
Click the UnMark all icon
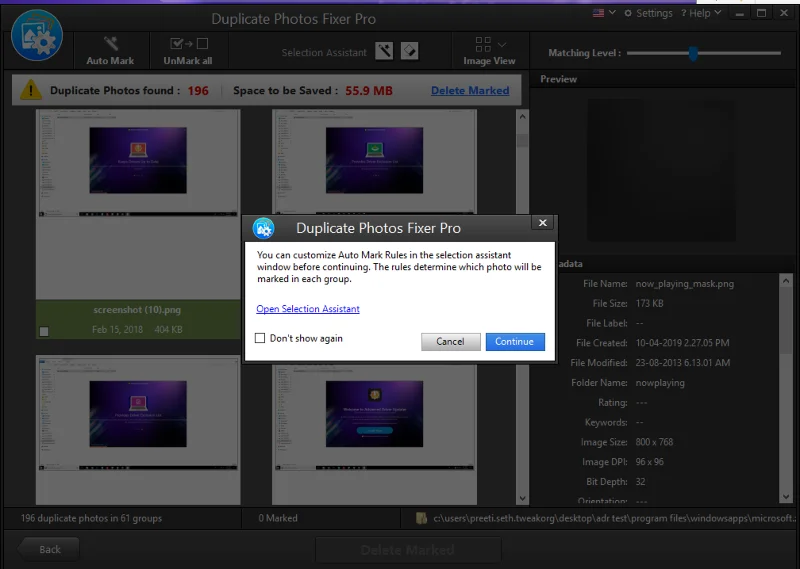pyautogui.click(x=189, y=43)
